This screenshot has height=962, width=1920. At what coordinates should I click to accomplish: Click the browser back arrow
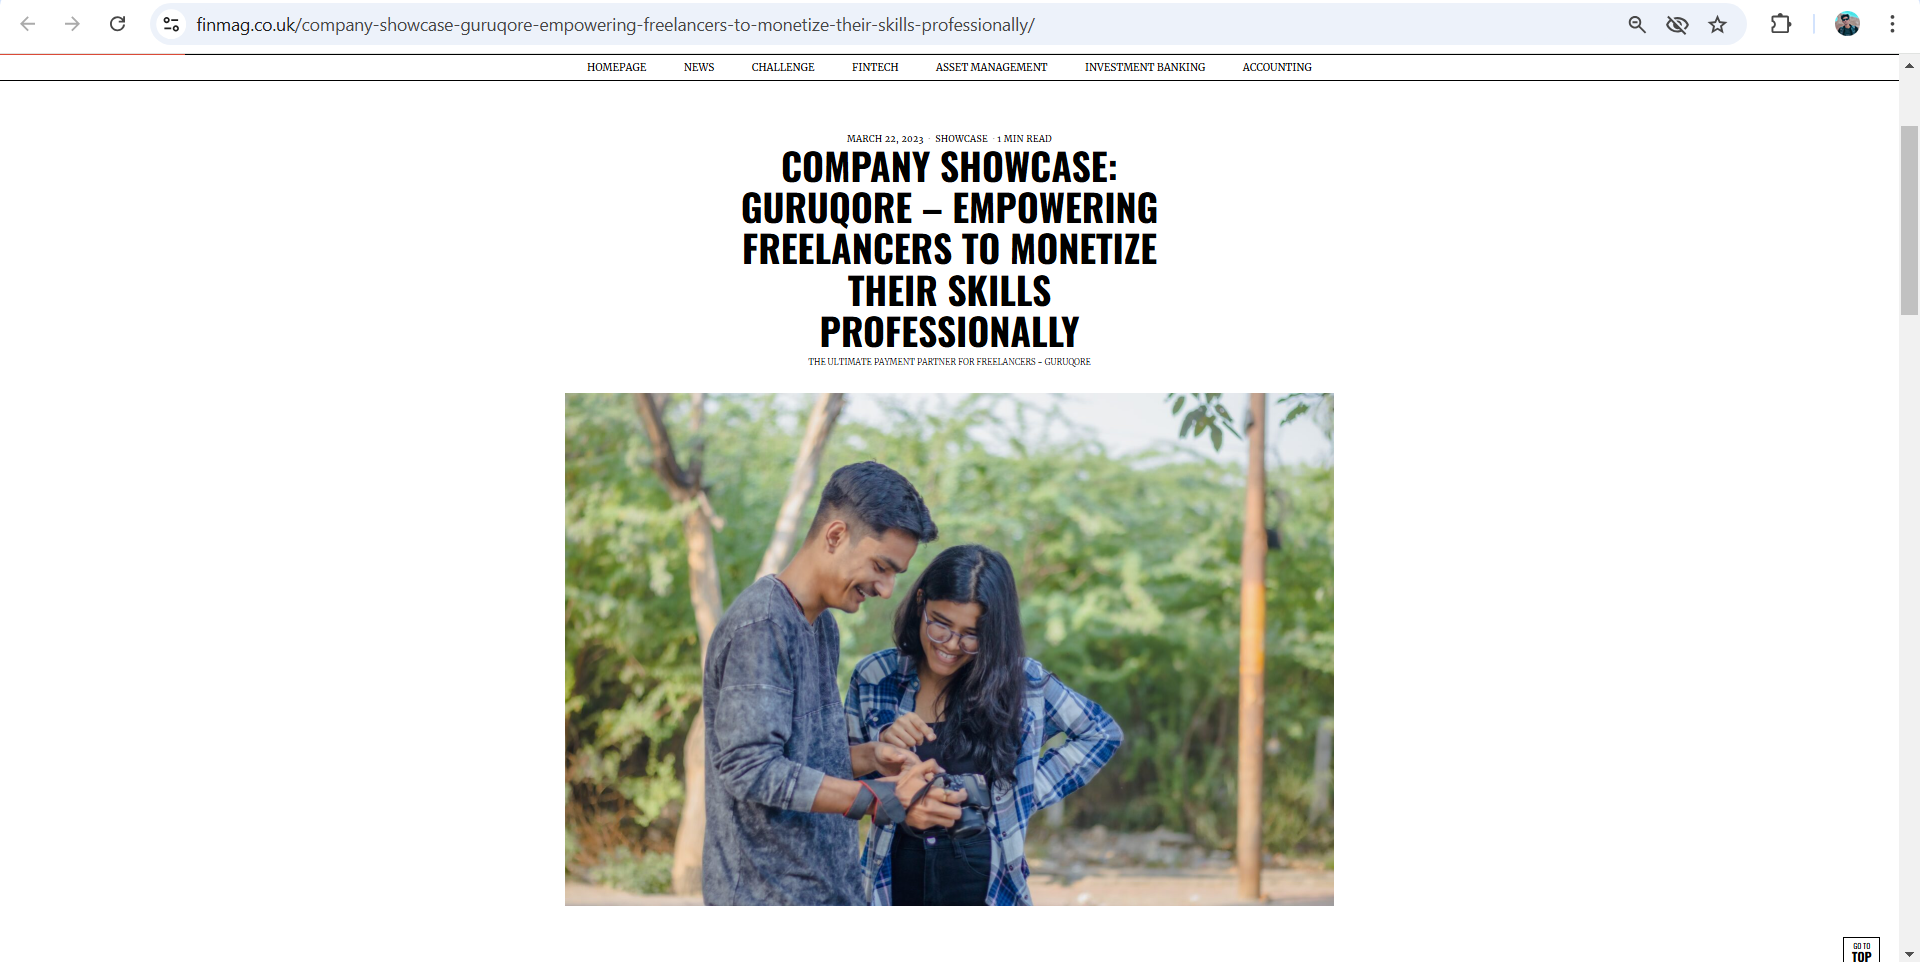[x=28, y=24]
